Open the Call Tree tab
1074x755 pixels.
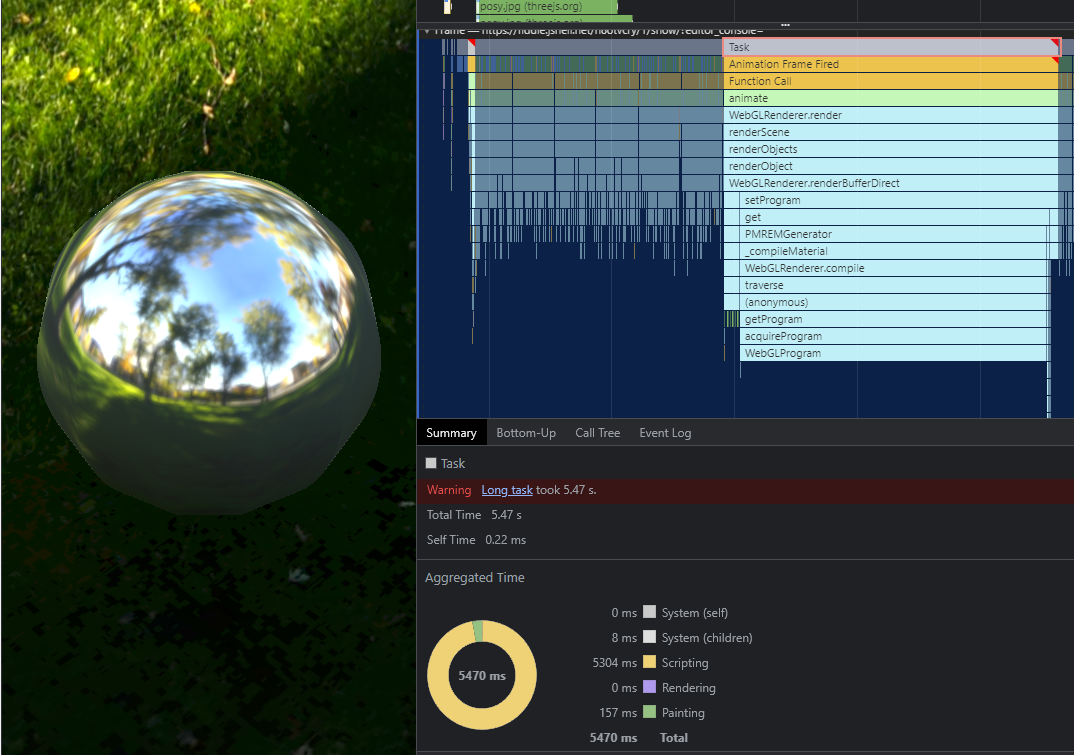click(x=597, y=433)
